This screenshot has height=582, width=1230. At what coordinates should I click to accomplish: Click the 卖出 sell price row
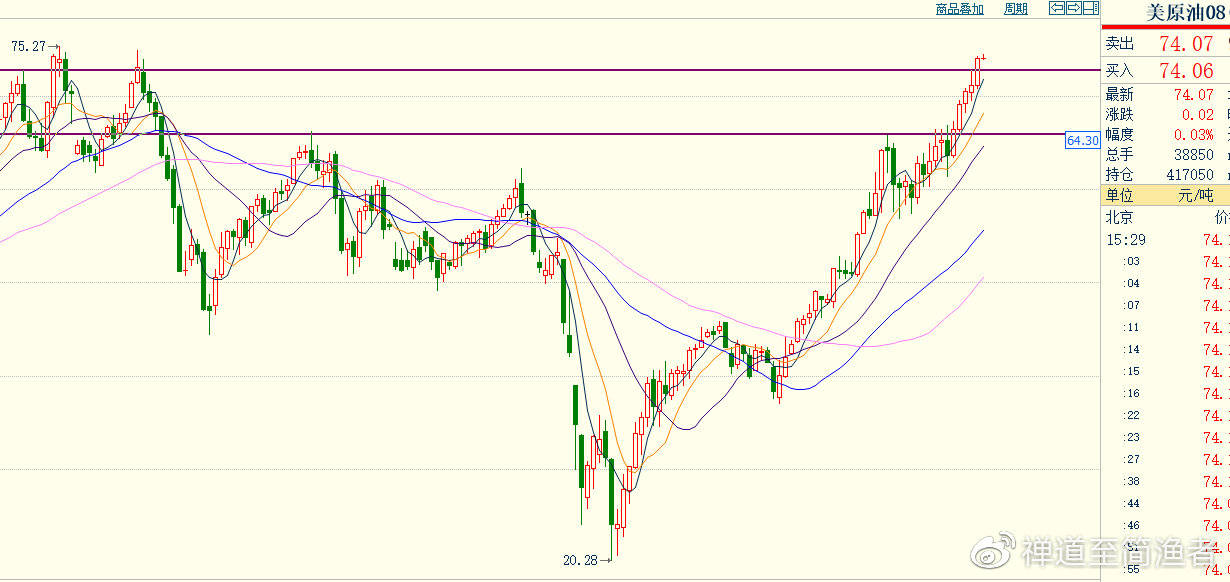pyautogui.click(x=1166, y=44)
